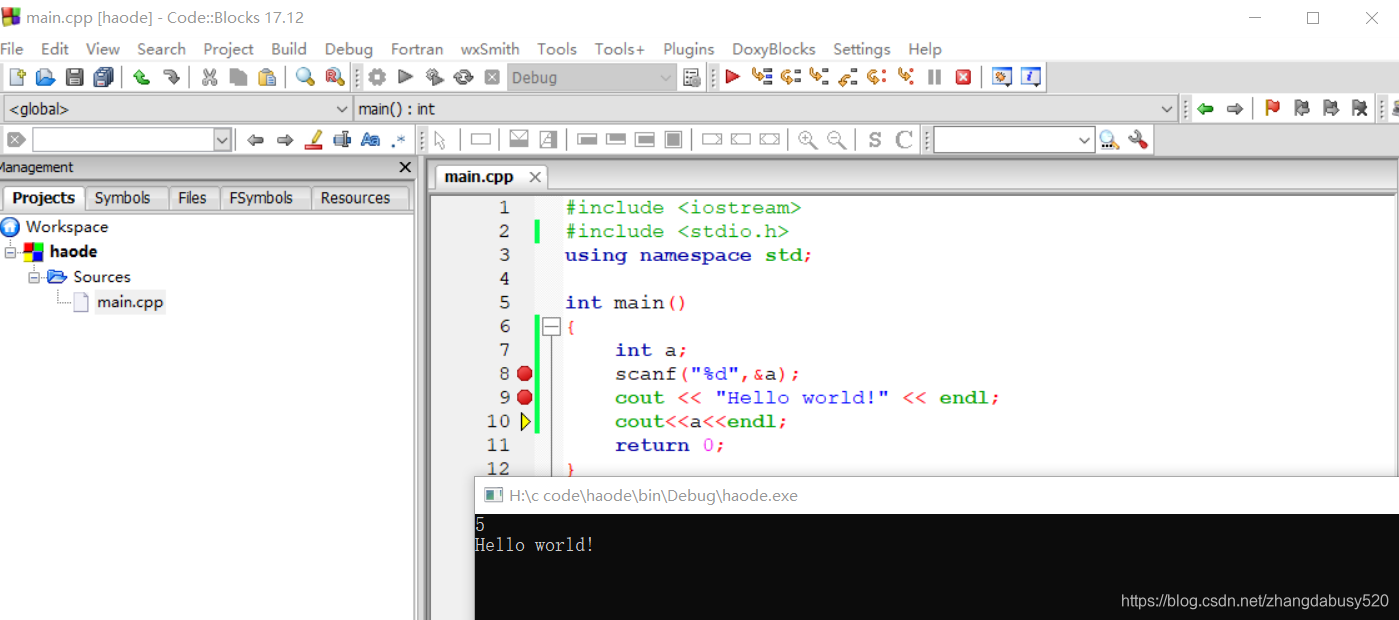Screen dimensions: 1399x620
Task: Undo the last edit with the green arrow
Action: click(x=142, y=77)
